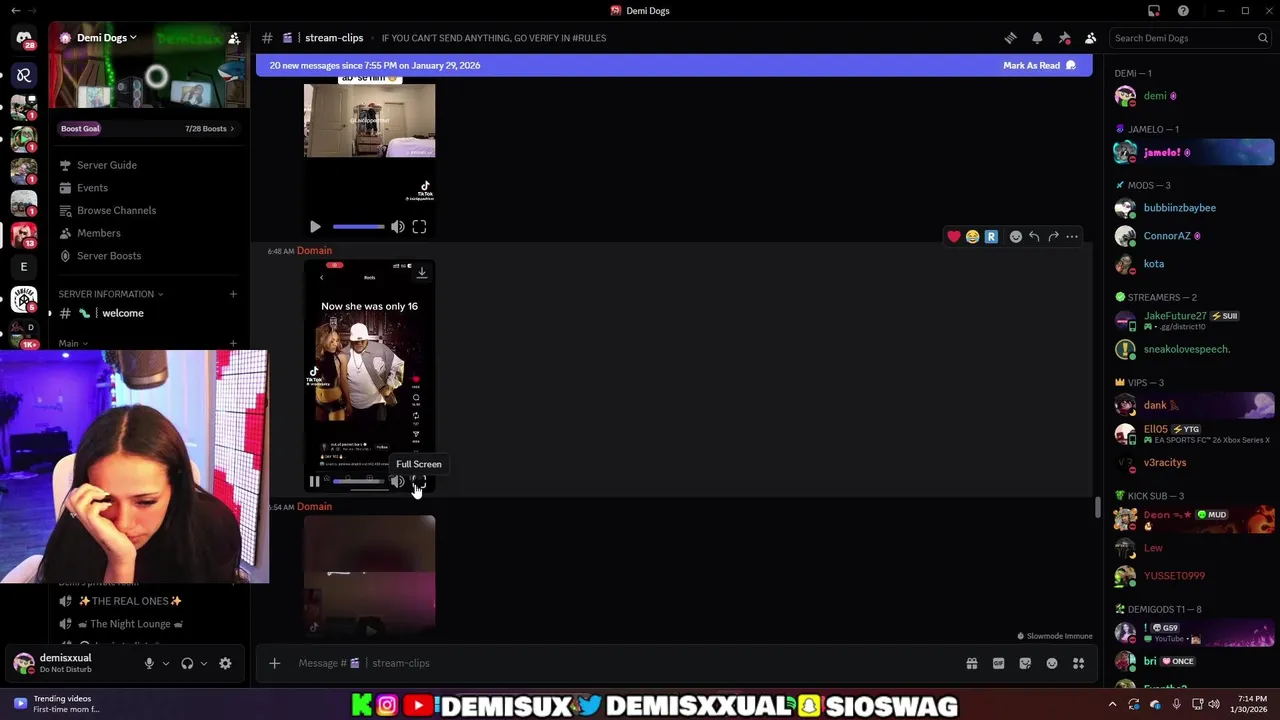
Task: Open the Discord inbox icon
Action: (x=1154, y=11)
